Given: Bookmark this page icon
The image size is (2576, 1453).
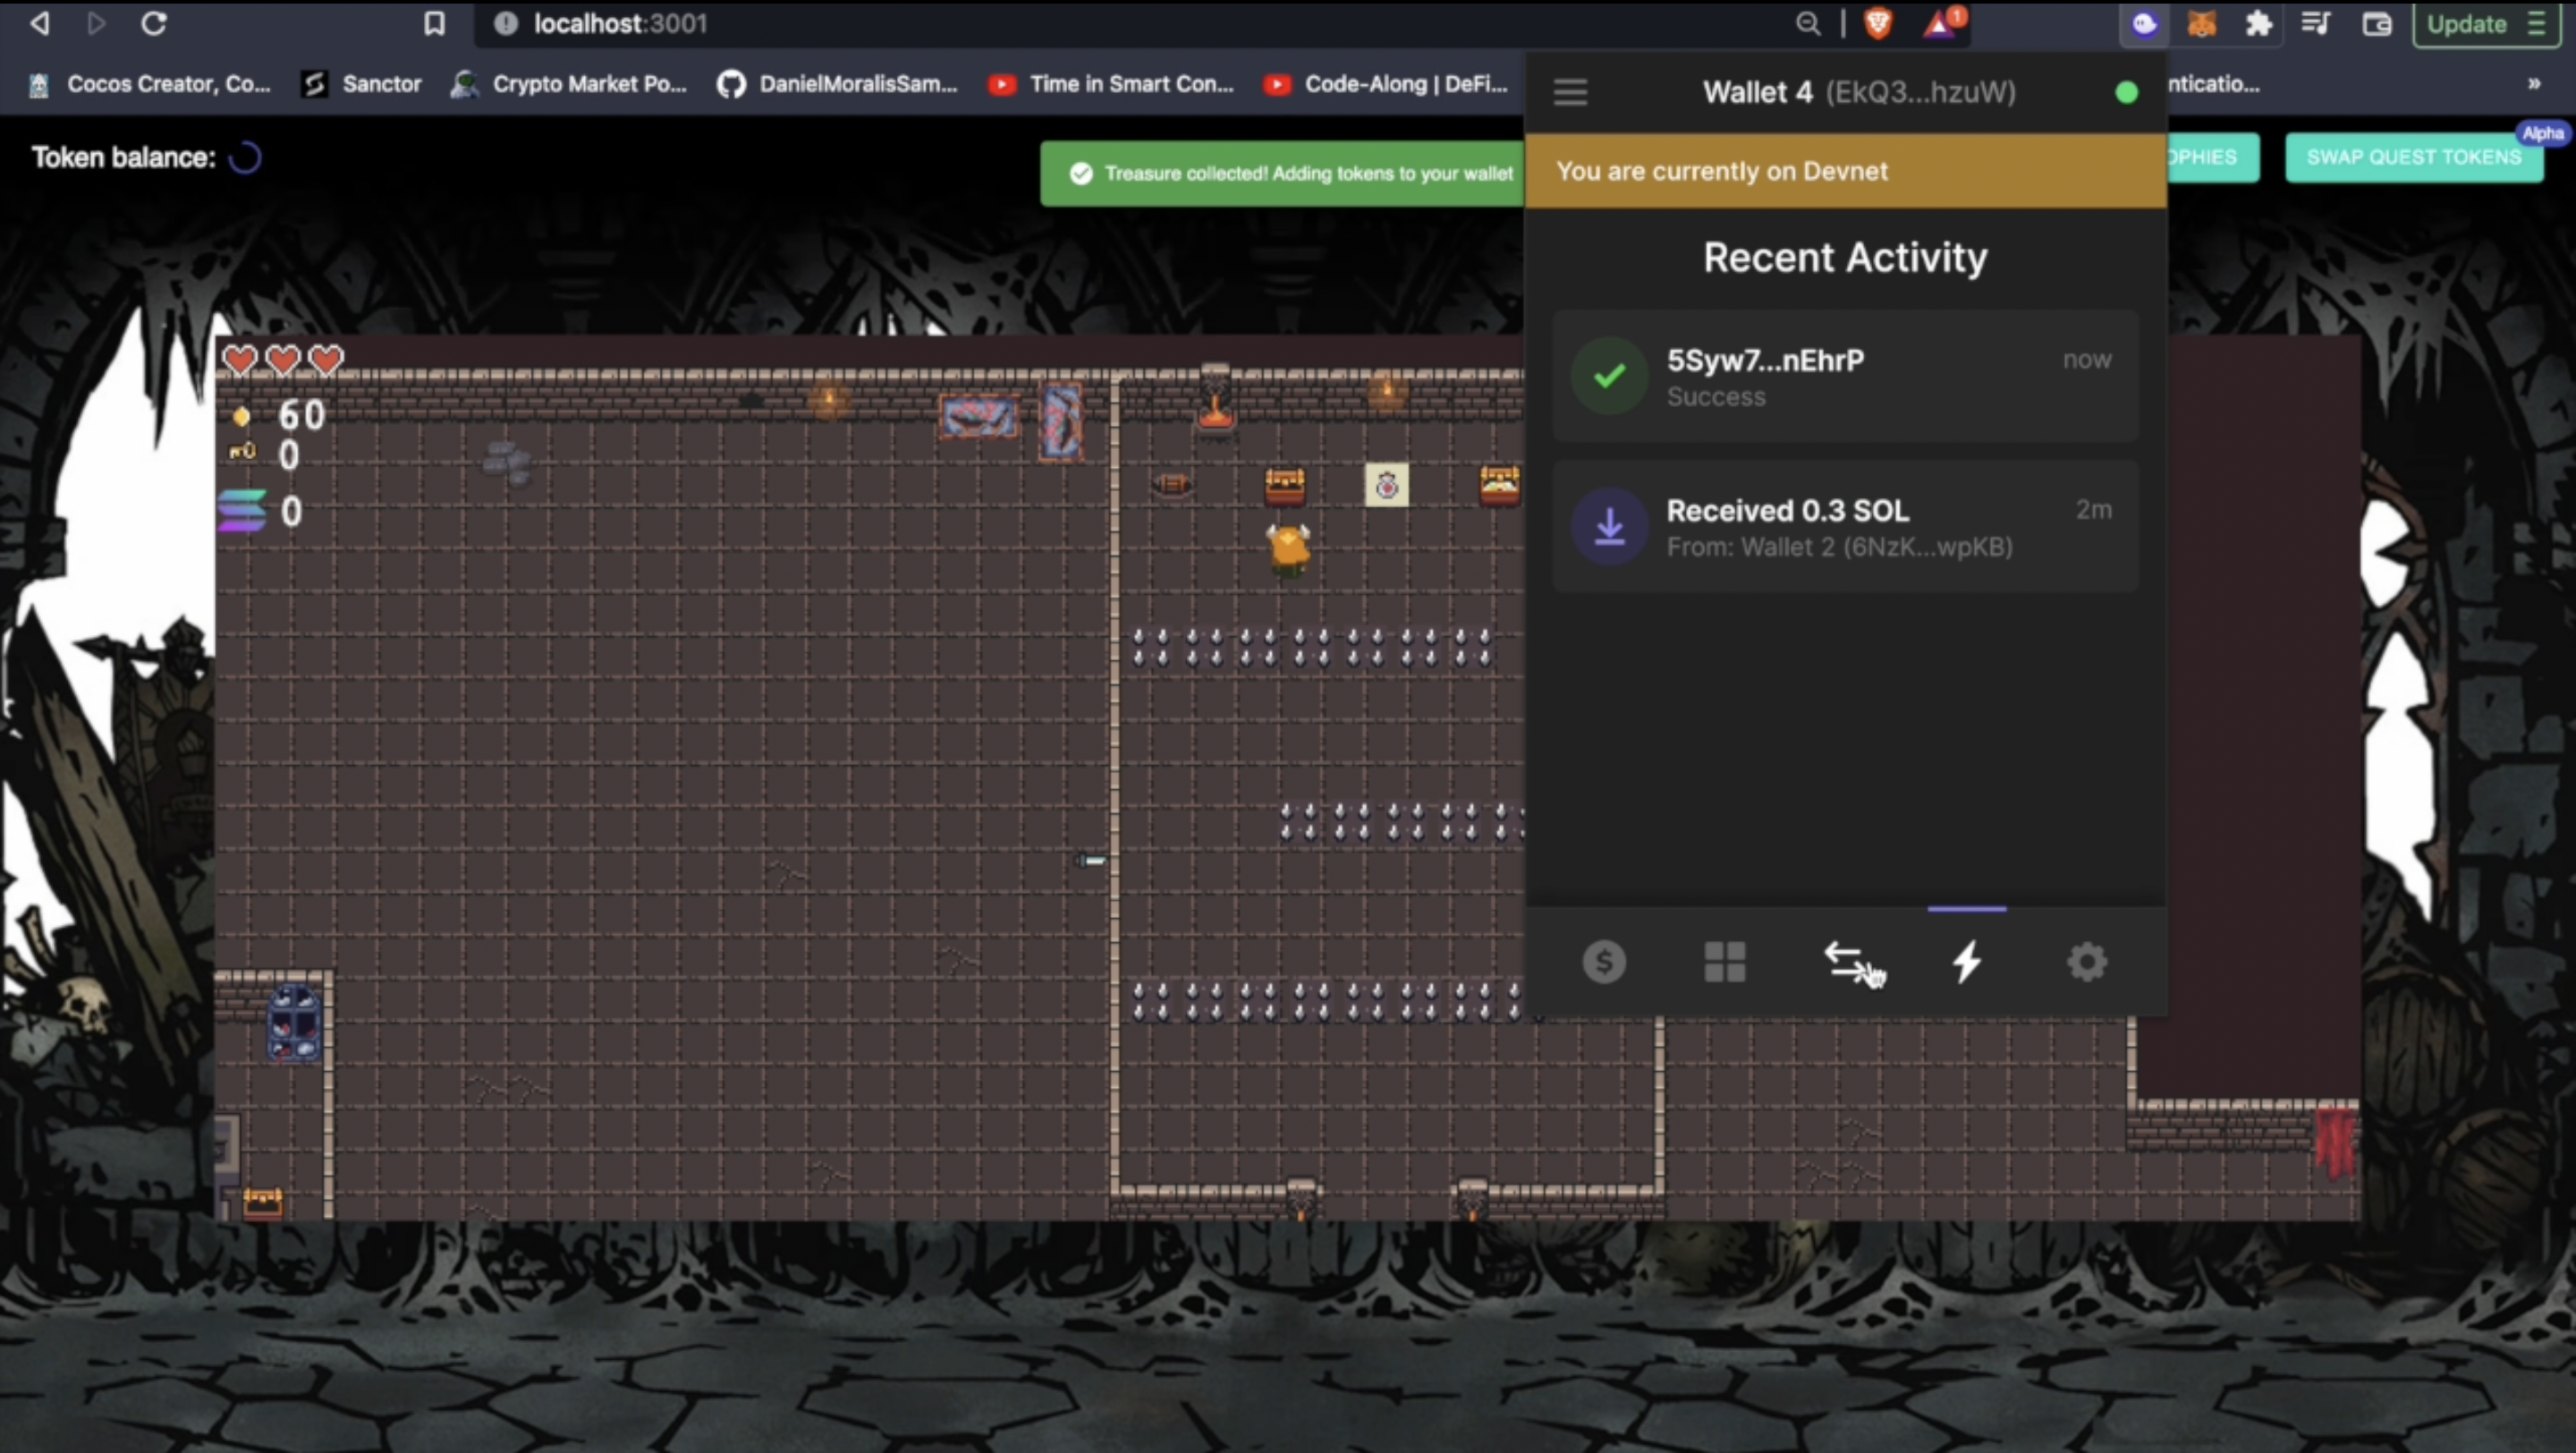Looking at the screenshot, I should [434, 24].
